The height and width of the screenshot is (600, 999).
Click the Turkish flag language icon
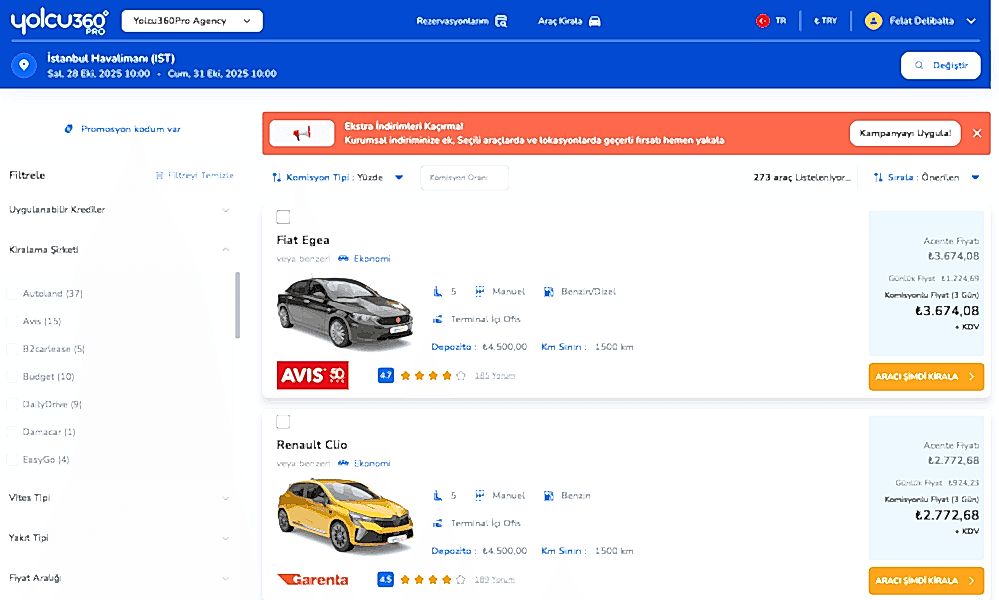(763, 21)
